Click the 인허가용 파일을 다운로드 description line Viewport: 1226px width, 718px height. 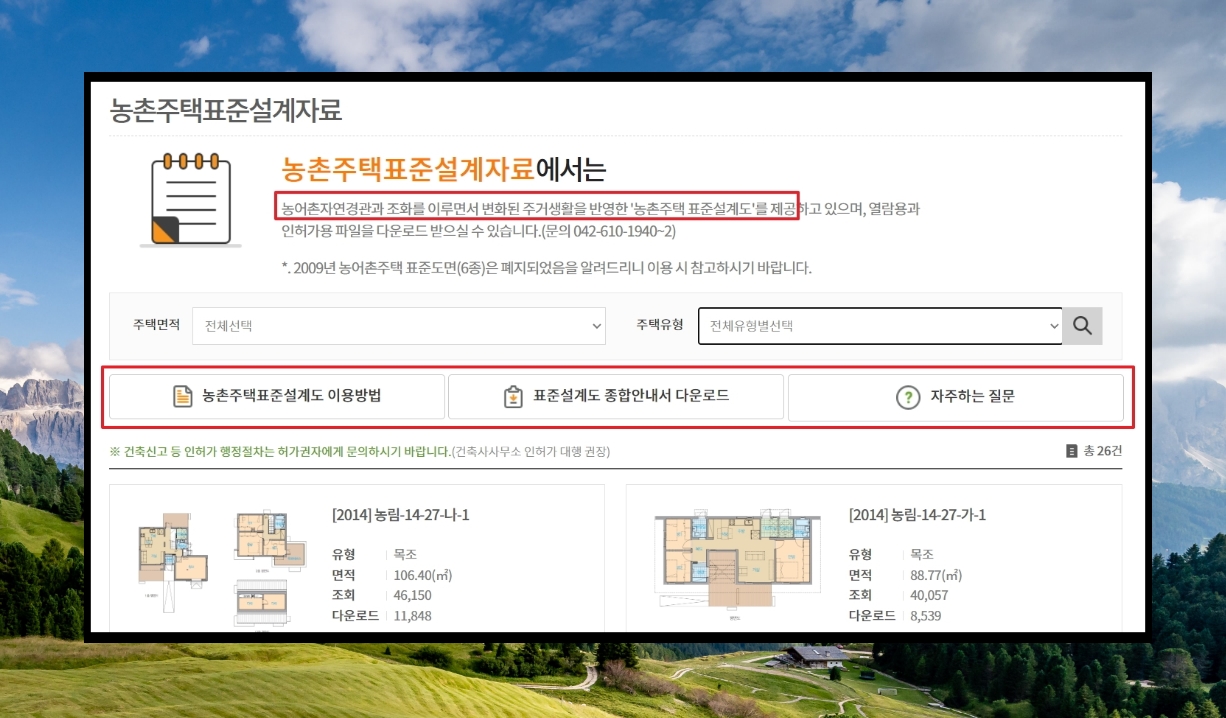tap(479, 231)
